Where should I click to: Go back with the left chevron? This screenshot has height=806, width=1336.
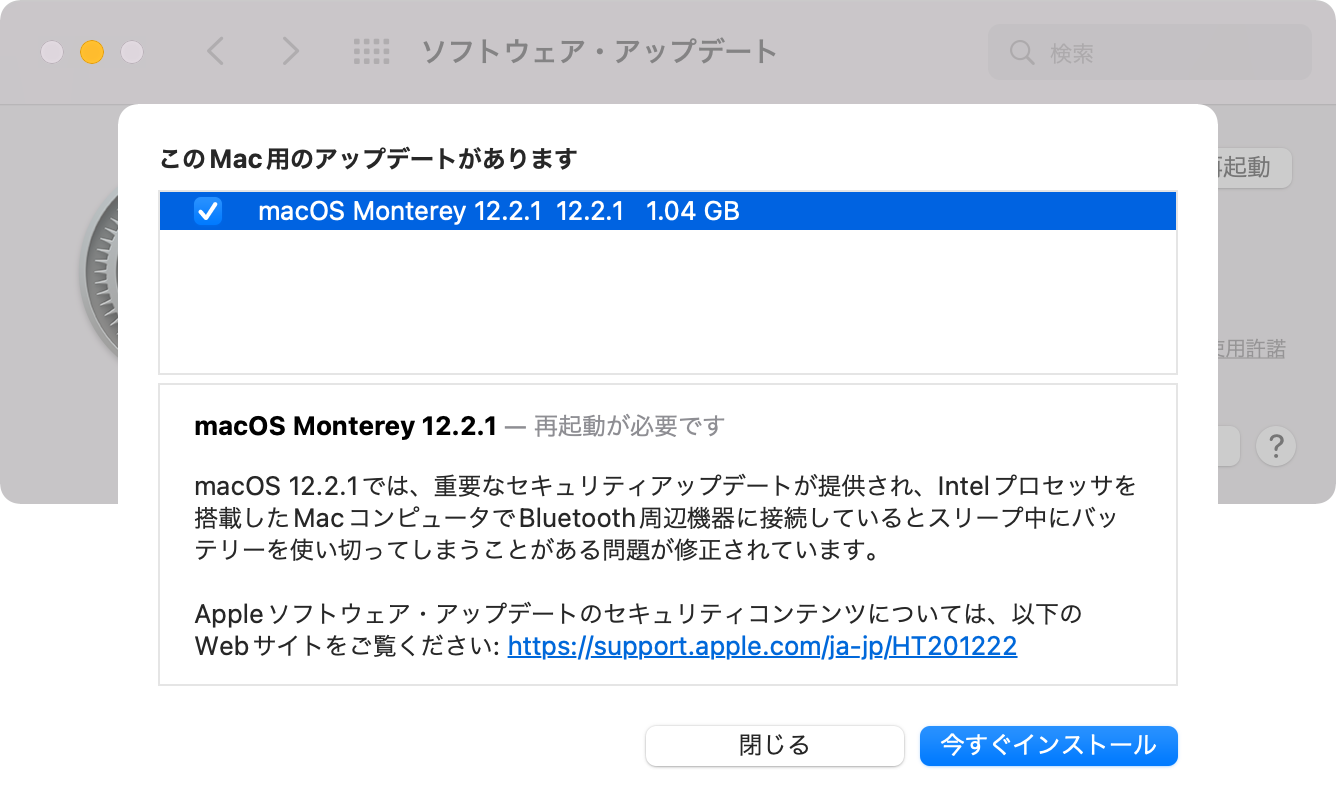click(x=215, y=51)
